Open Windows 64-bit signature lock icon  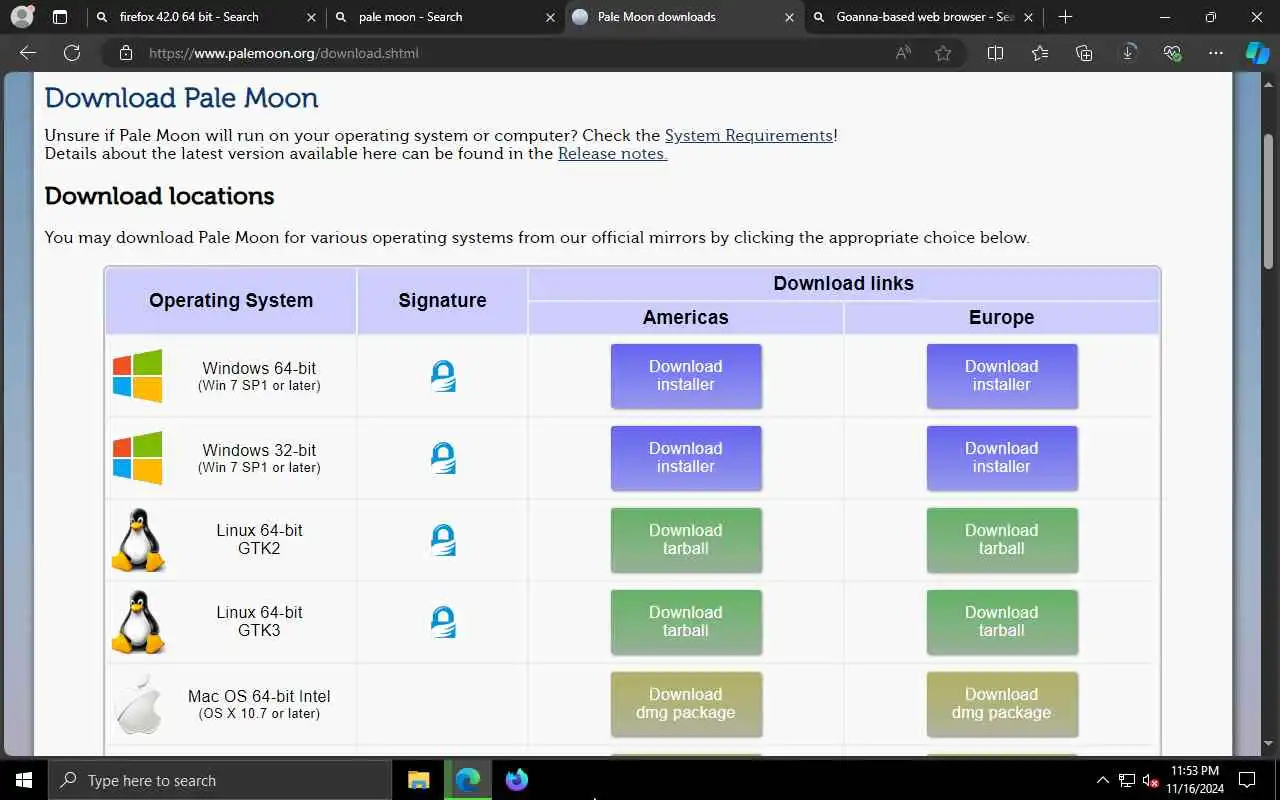pos(442,376)
